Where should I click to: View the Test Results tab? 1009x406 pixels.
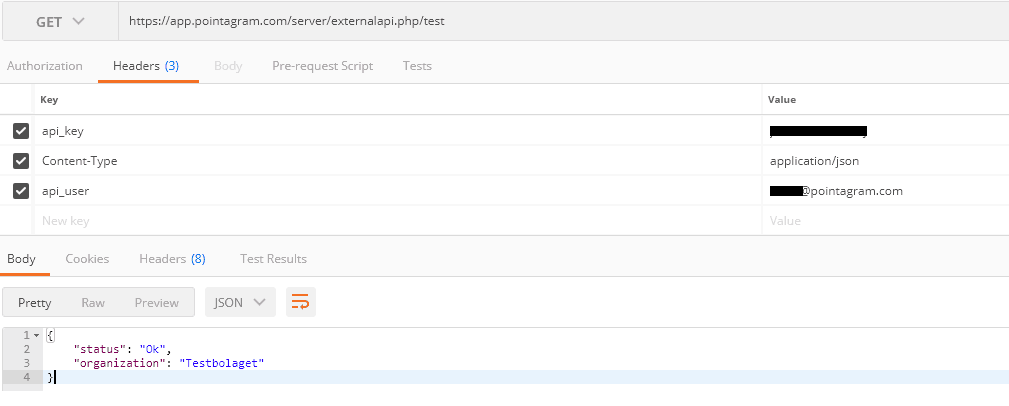273,259
